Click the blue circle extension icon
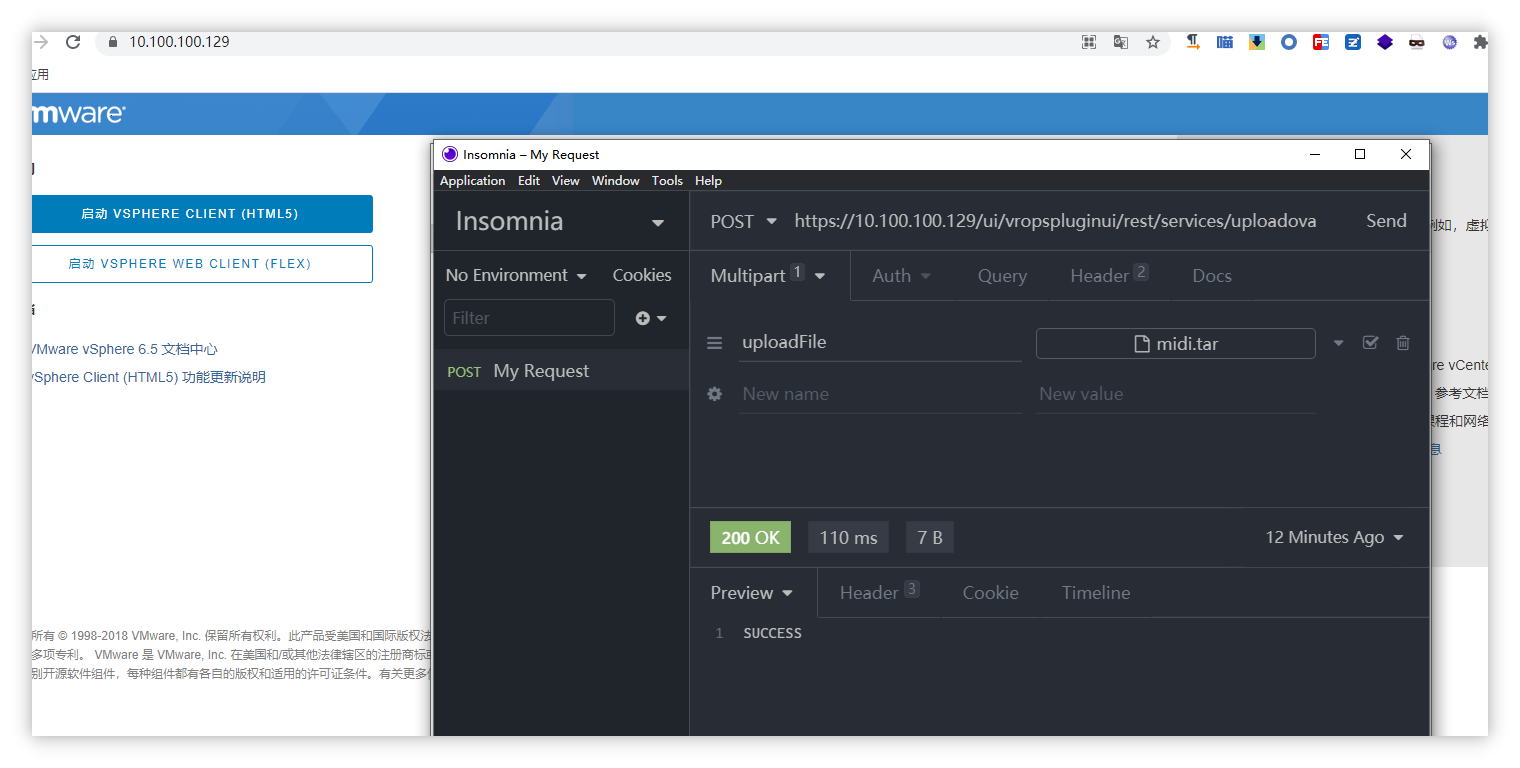The height and width of the screenshot is (768, 1520). [x=1289, y=42]
